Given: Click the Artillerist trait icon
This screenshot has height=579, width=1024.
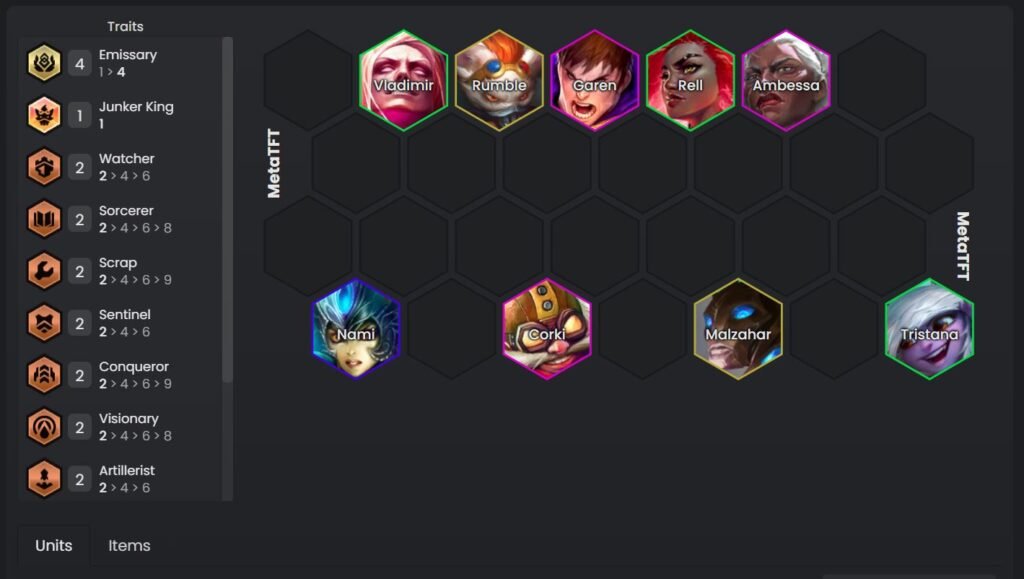Looking at the screenshot, I should [x=44, y=479].
